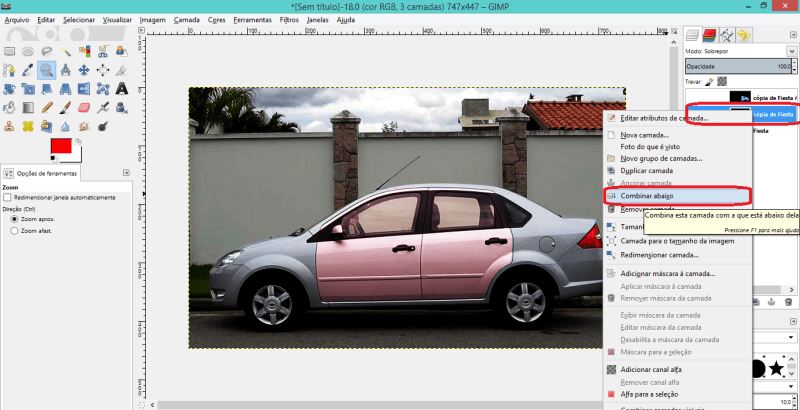Select the Scissors Select tool

point(103,51)
